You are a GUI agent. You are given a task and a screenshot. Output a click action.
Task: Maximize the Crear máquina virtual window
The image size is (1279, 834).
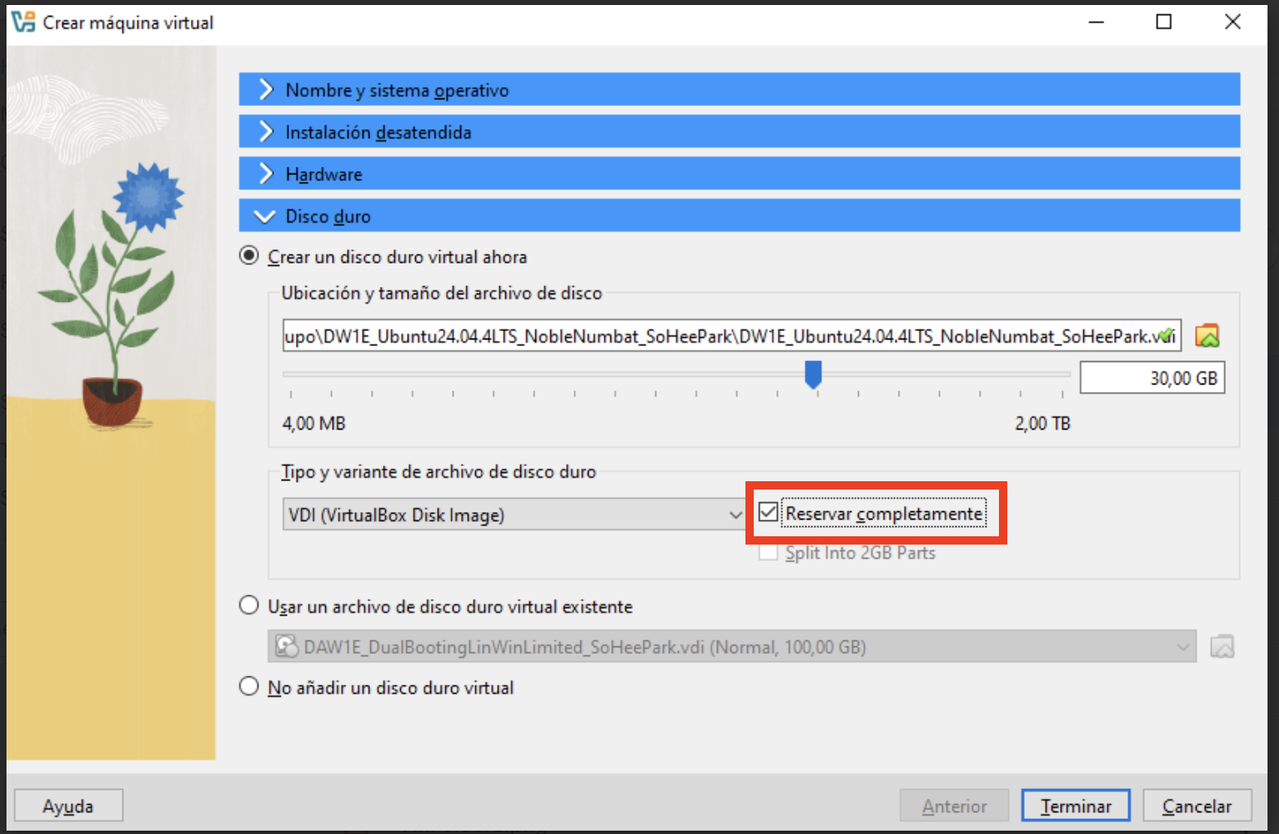click(1164, 22)
